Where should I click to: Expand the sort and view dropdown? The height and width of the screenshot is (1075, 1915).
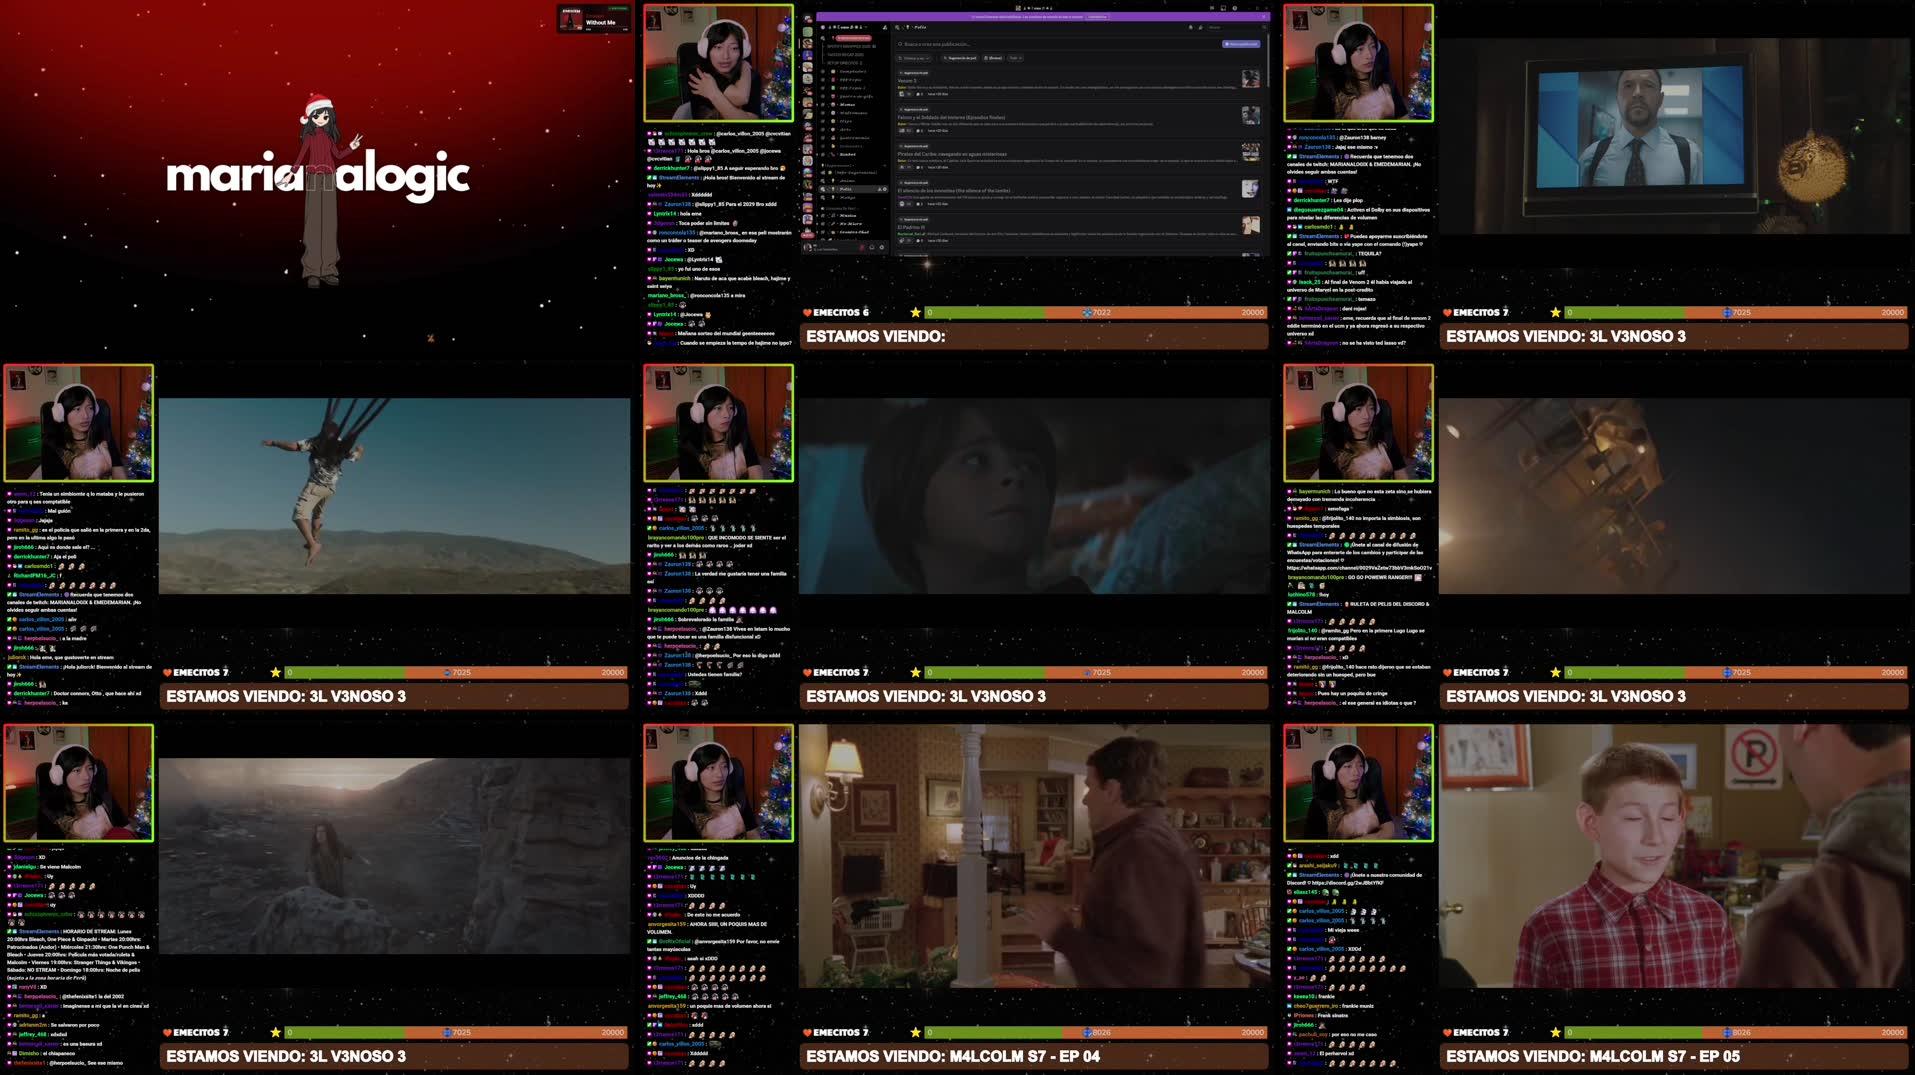click(x=914, y=58)
